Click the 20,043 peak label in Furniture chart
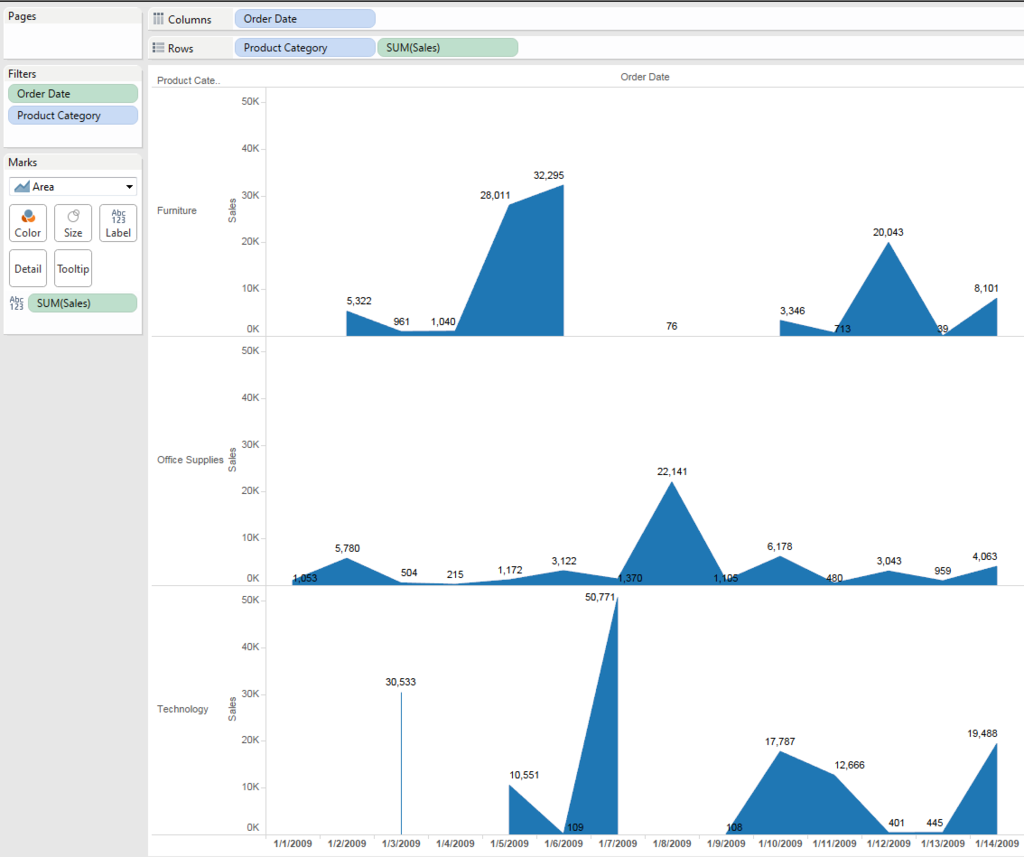Viewport: 1024px width, 857px height. (x=888, y=233)
